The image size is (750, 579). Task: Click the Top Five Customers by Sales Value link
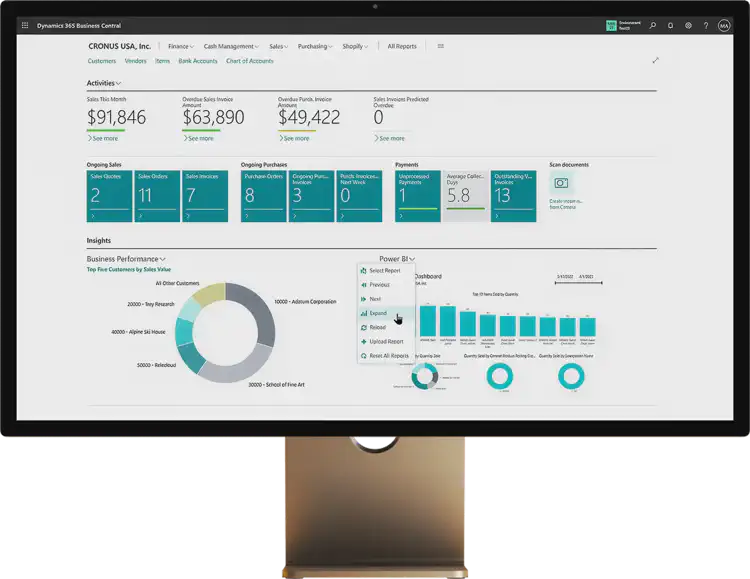(x=129, y=269)
